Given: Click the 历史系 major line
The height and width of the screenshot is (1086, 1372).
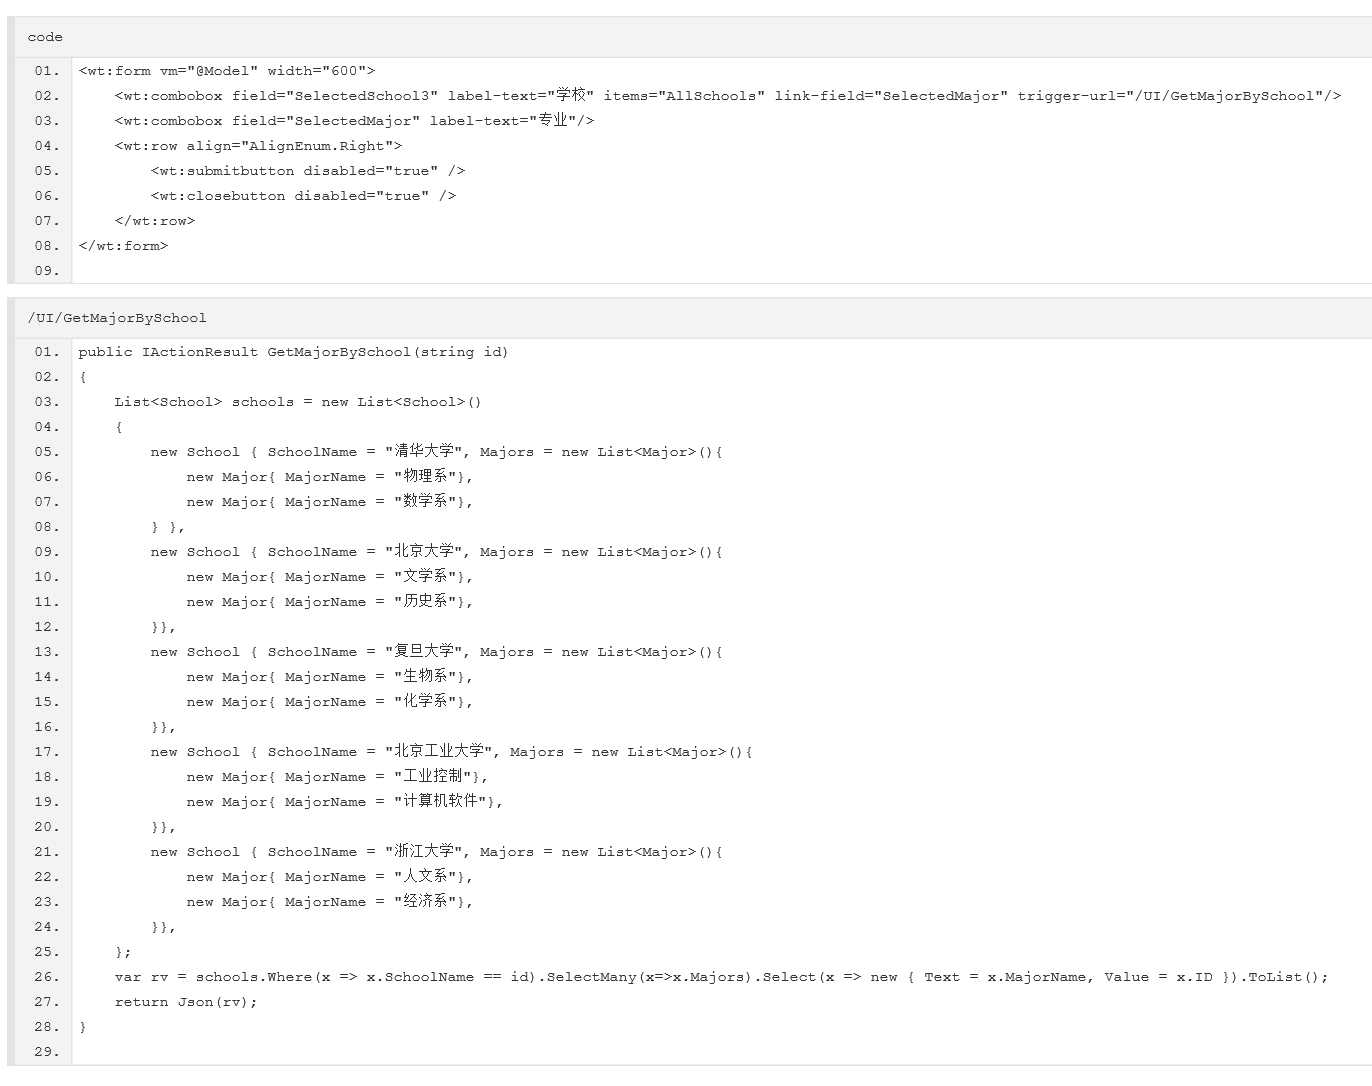Looking at the screenshot, I should 329,602.
